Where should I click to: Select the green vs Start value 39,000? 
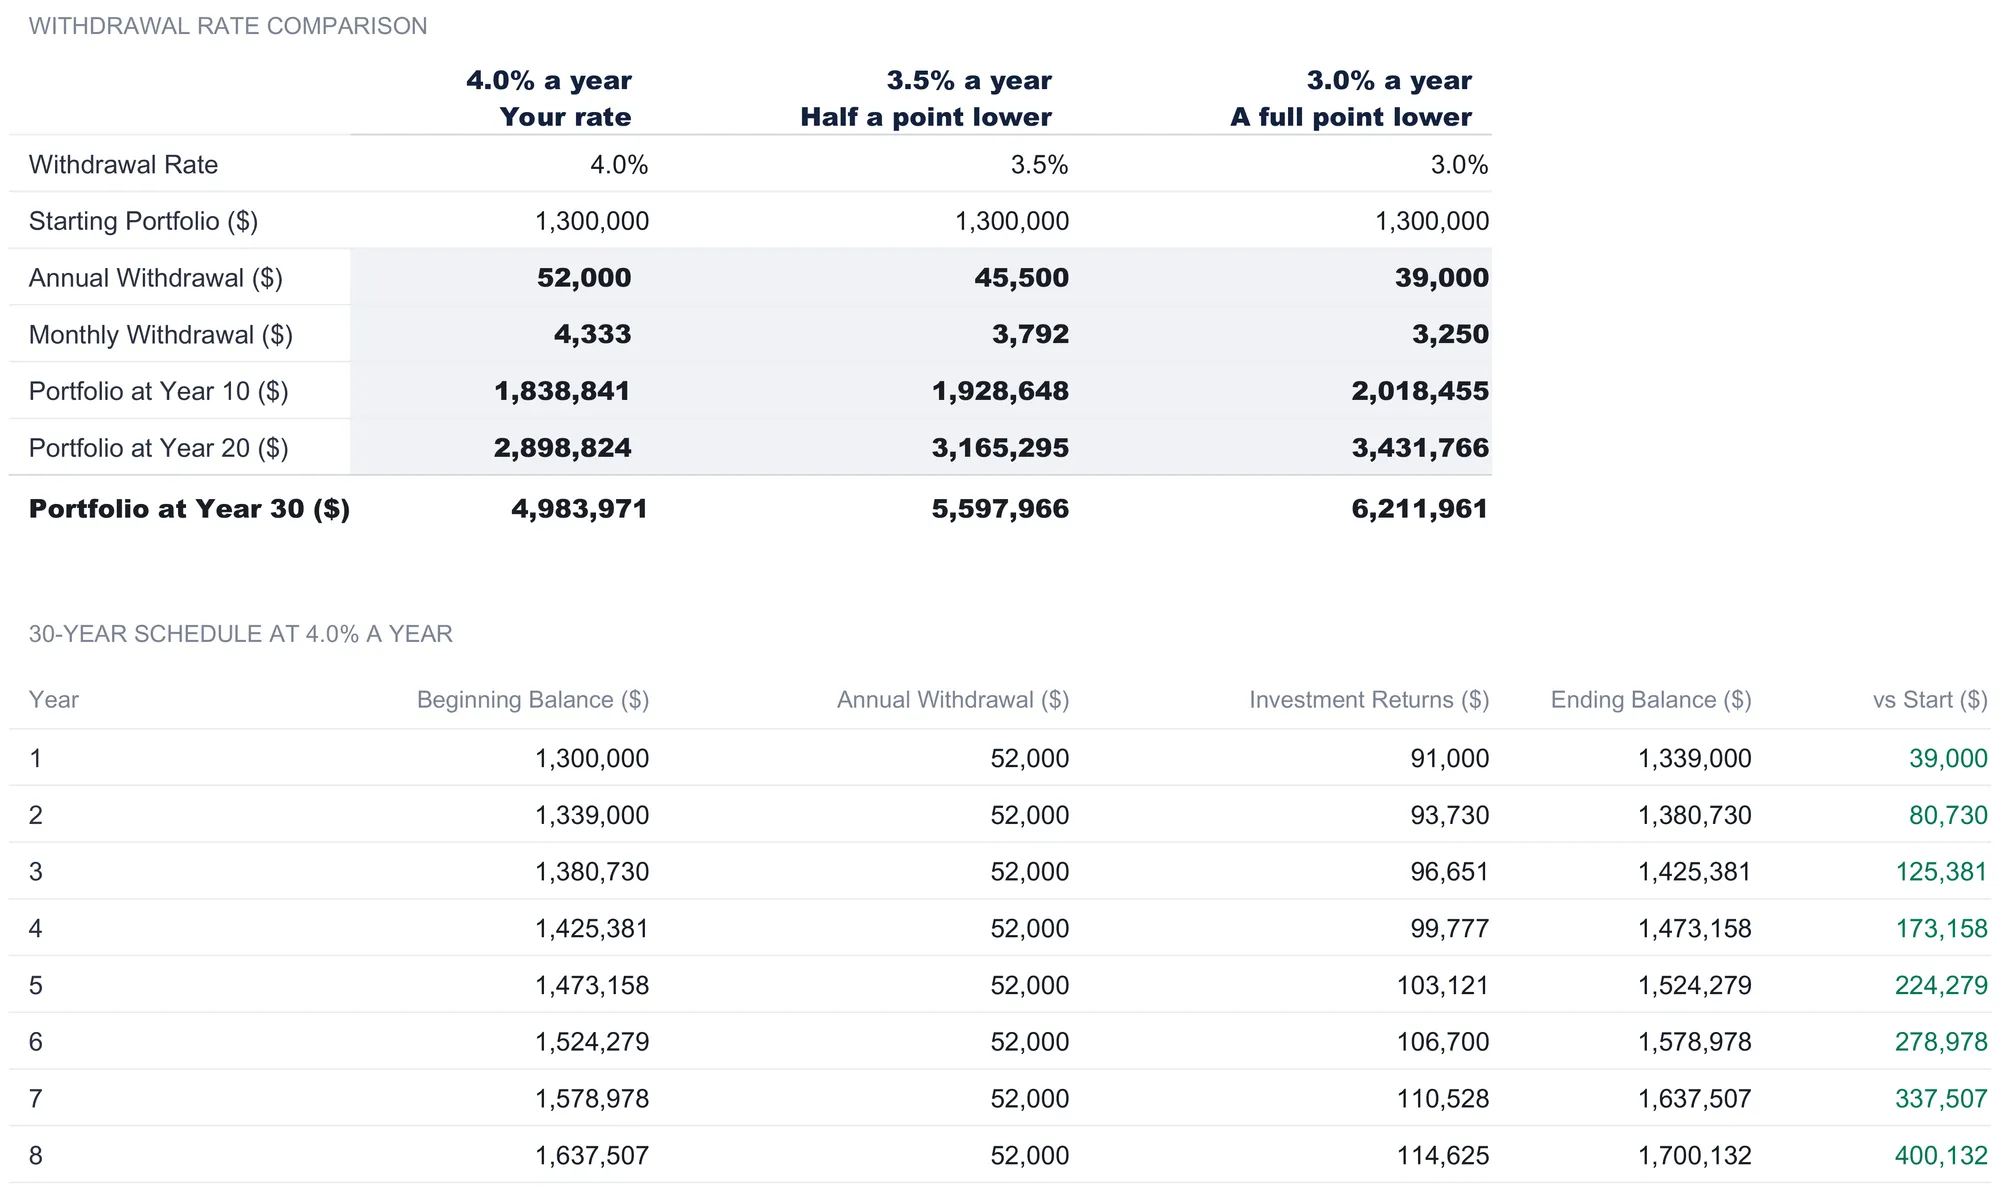1948,758
